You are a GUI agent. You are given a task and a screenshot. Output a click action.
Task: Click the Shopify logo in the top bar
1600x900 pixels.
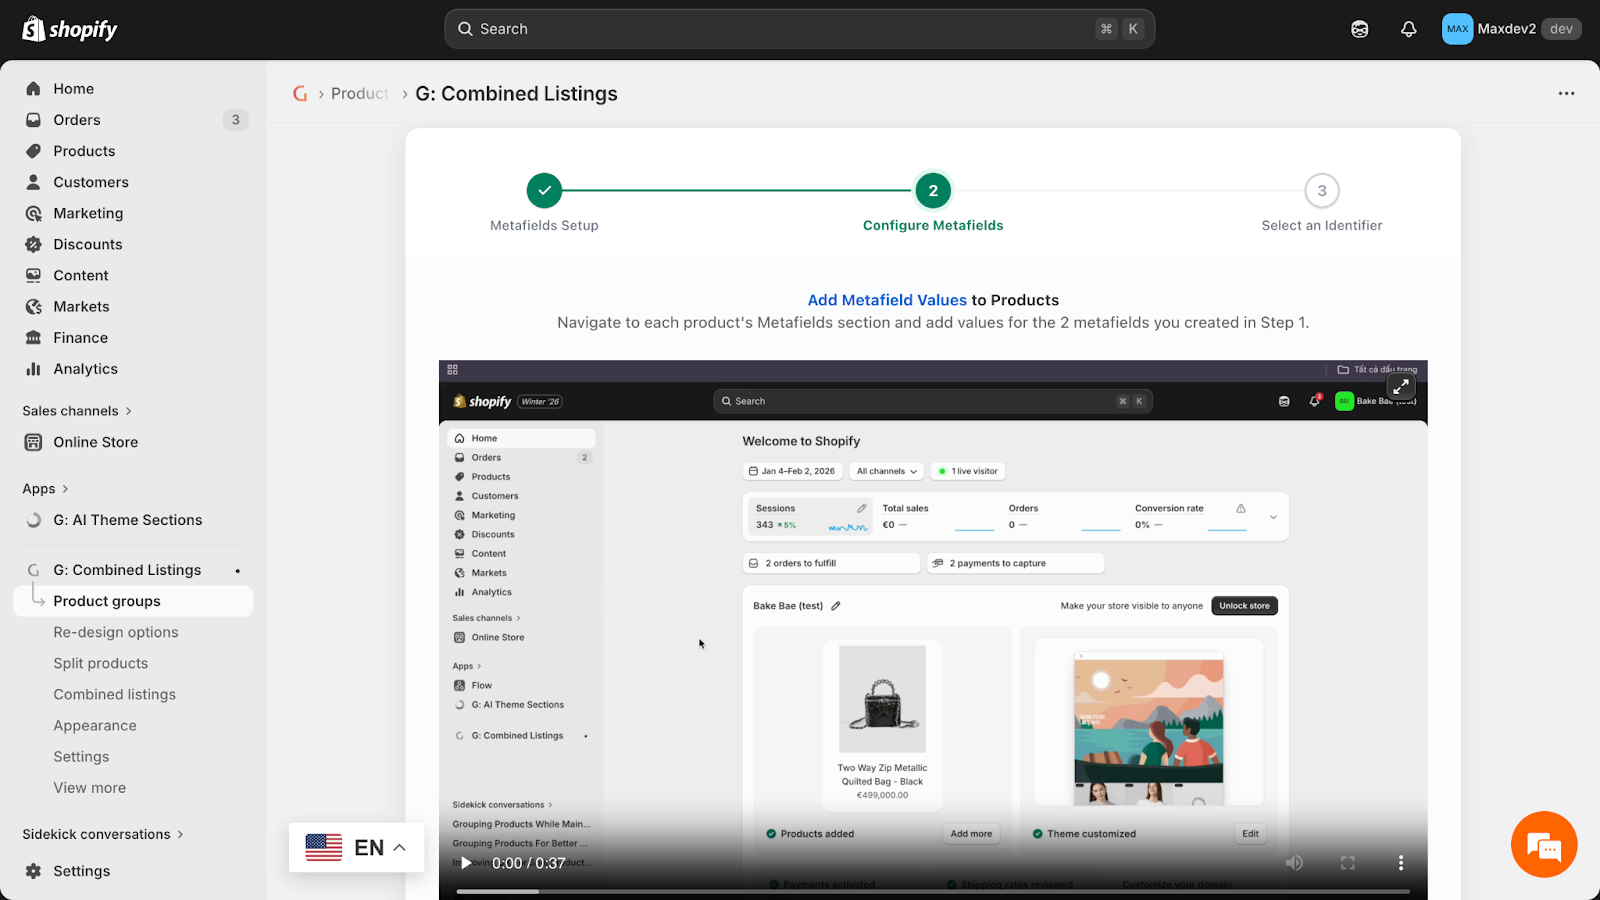pos(70,29)
